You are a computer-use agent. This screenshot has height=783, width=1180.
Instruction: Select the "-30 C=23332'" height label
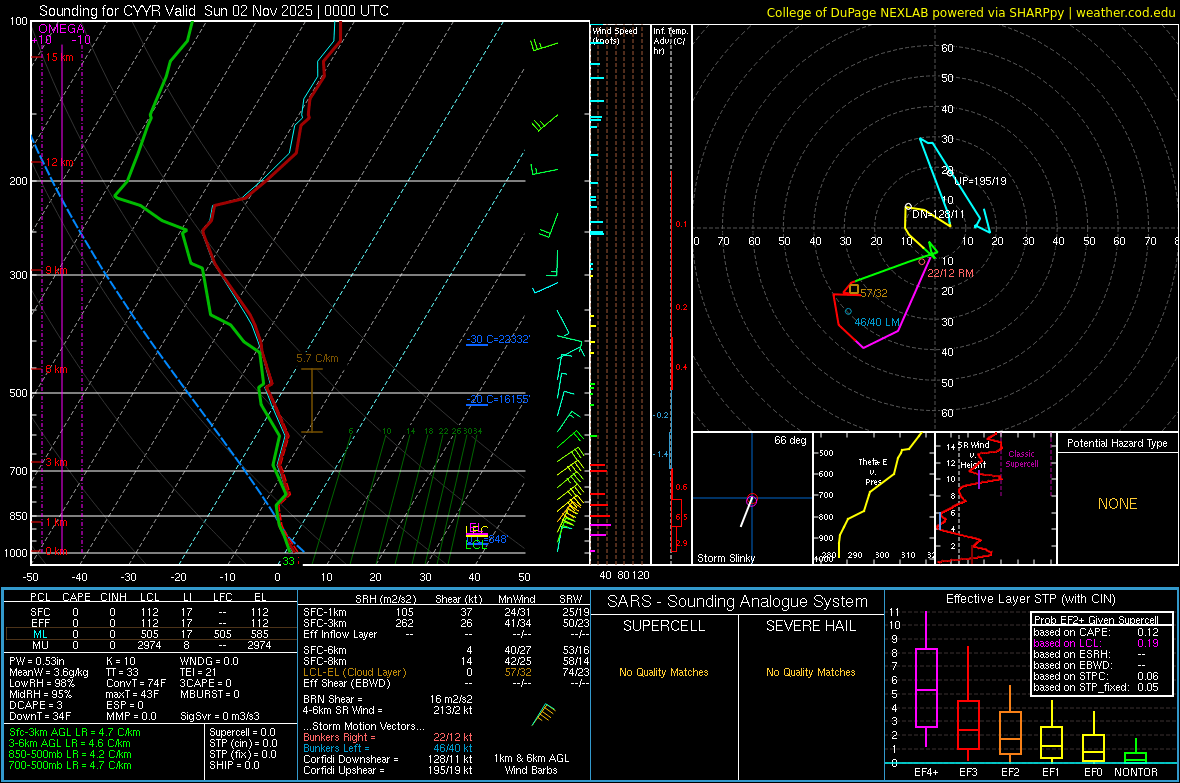coord(498,340)
